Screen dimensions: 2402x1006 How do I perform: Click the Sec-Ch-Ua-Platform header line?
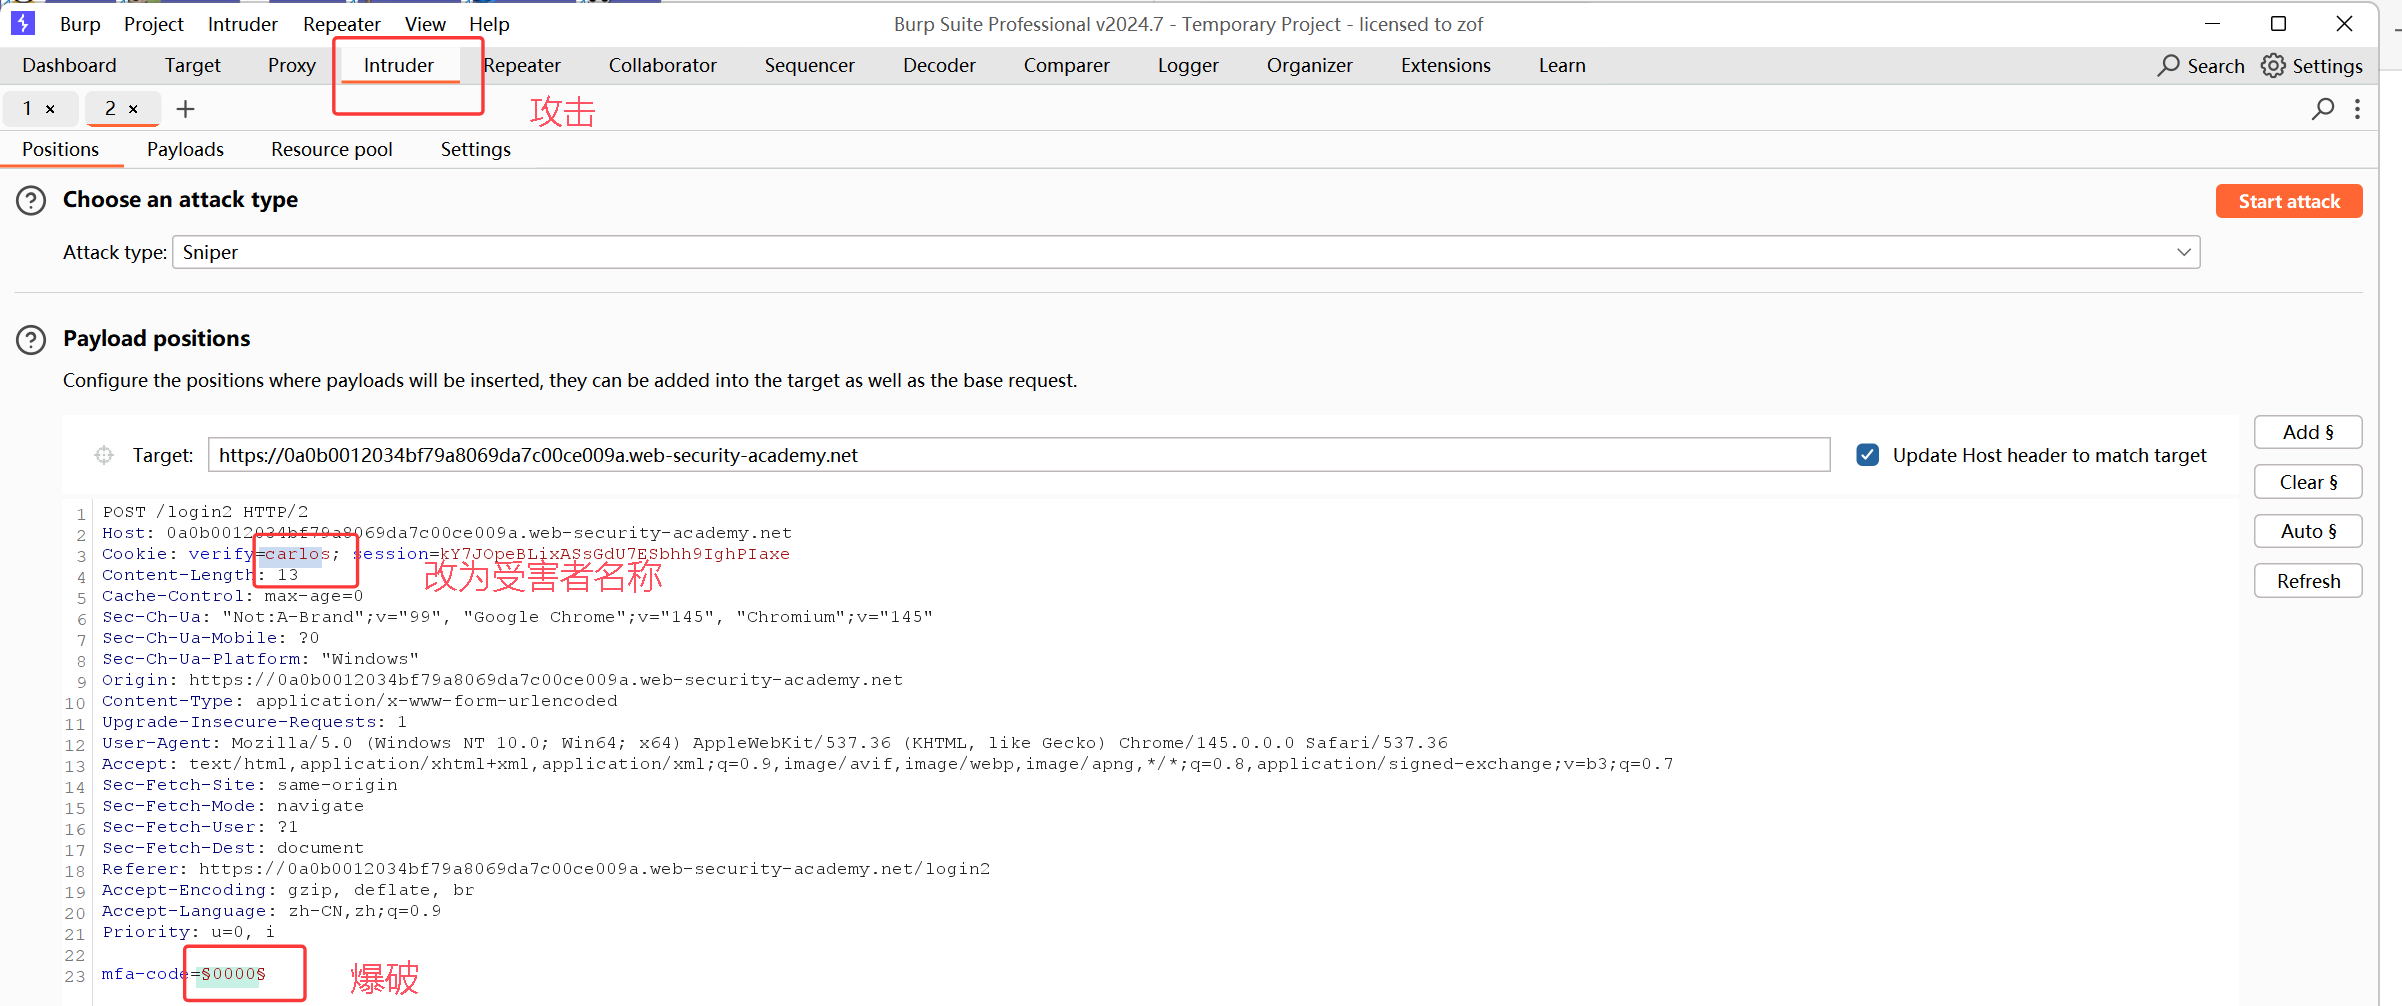[x=260, y=659]
